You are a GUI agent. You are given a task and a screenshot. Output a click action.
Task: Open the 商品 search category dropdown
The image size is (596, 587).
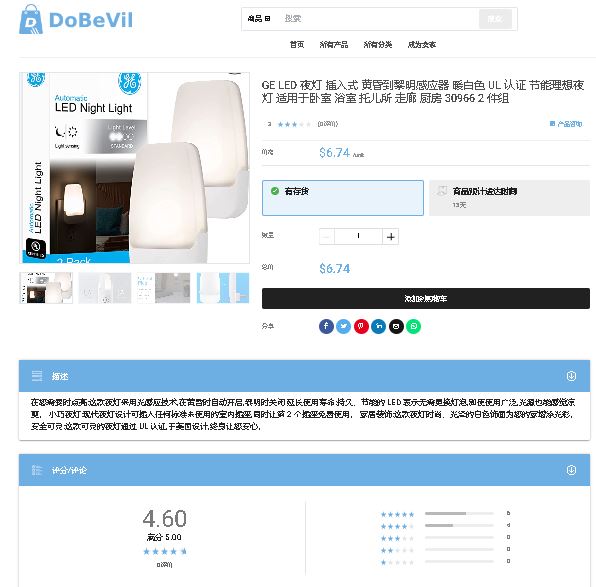pyautogui.click(x=259, y=19)
